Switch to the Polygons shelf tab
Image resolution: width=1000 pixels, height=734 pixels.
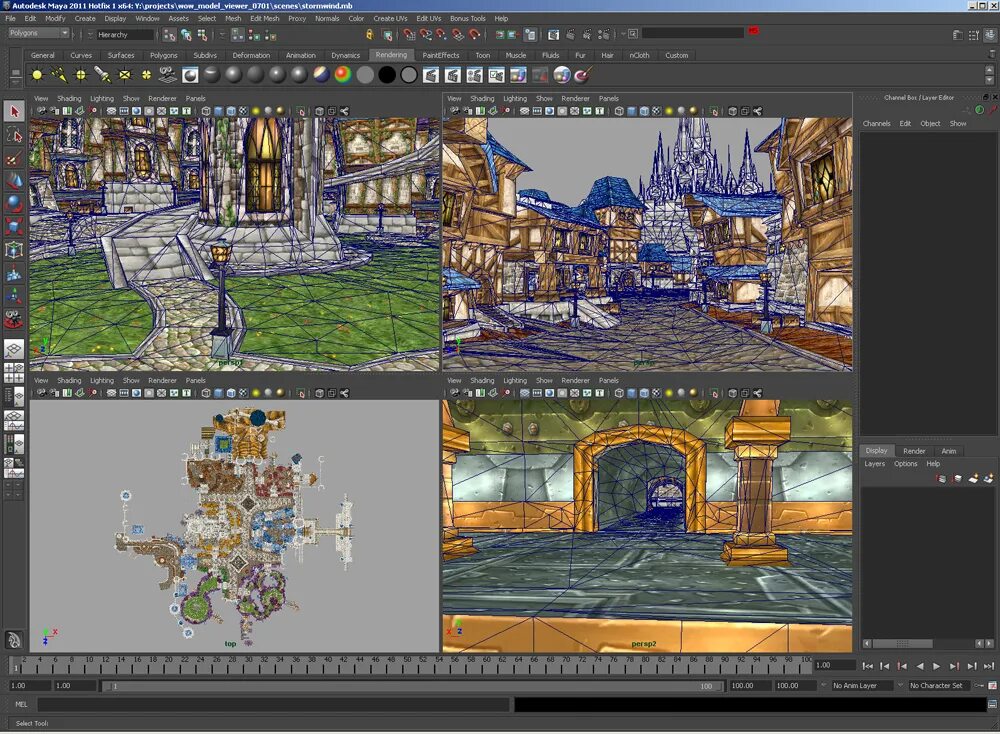point(164,55)
